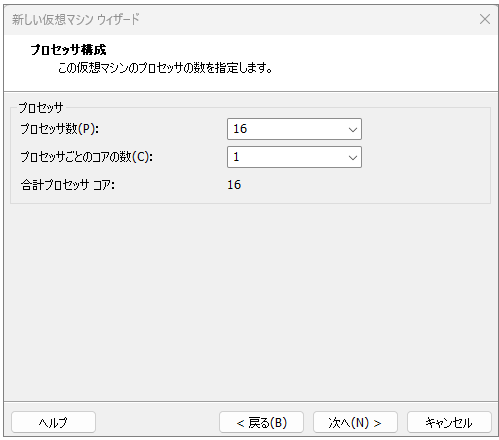Click the empty gray area below the プロセッサ group
The image size is (499, 440).
pos(250,300)
